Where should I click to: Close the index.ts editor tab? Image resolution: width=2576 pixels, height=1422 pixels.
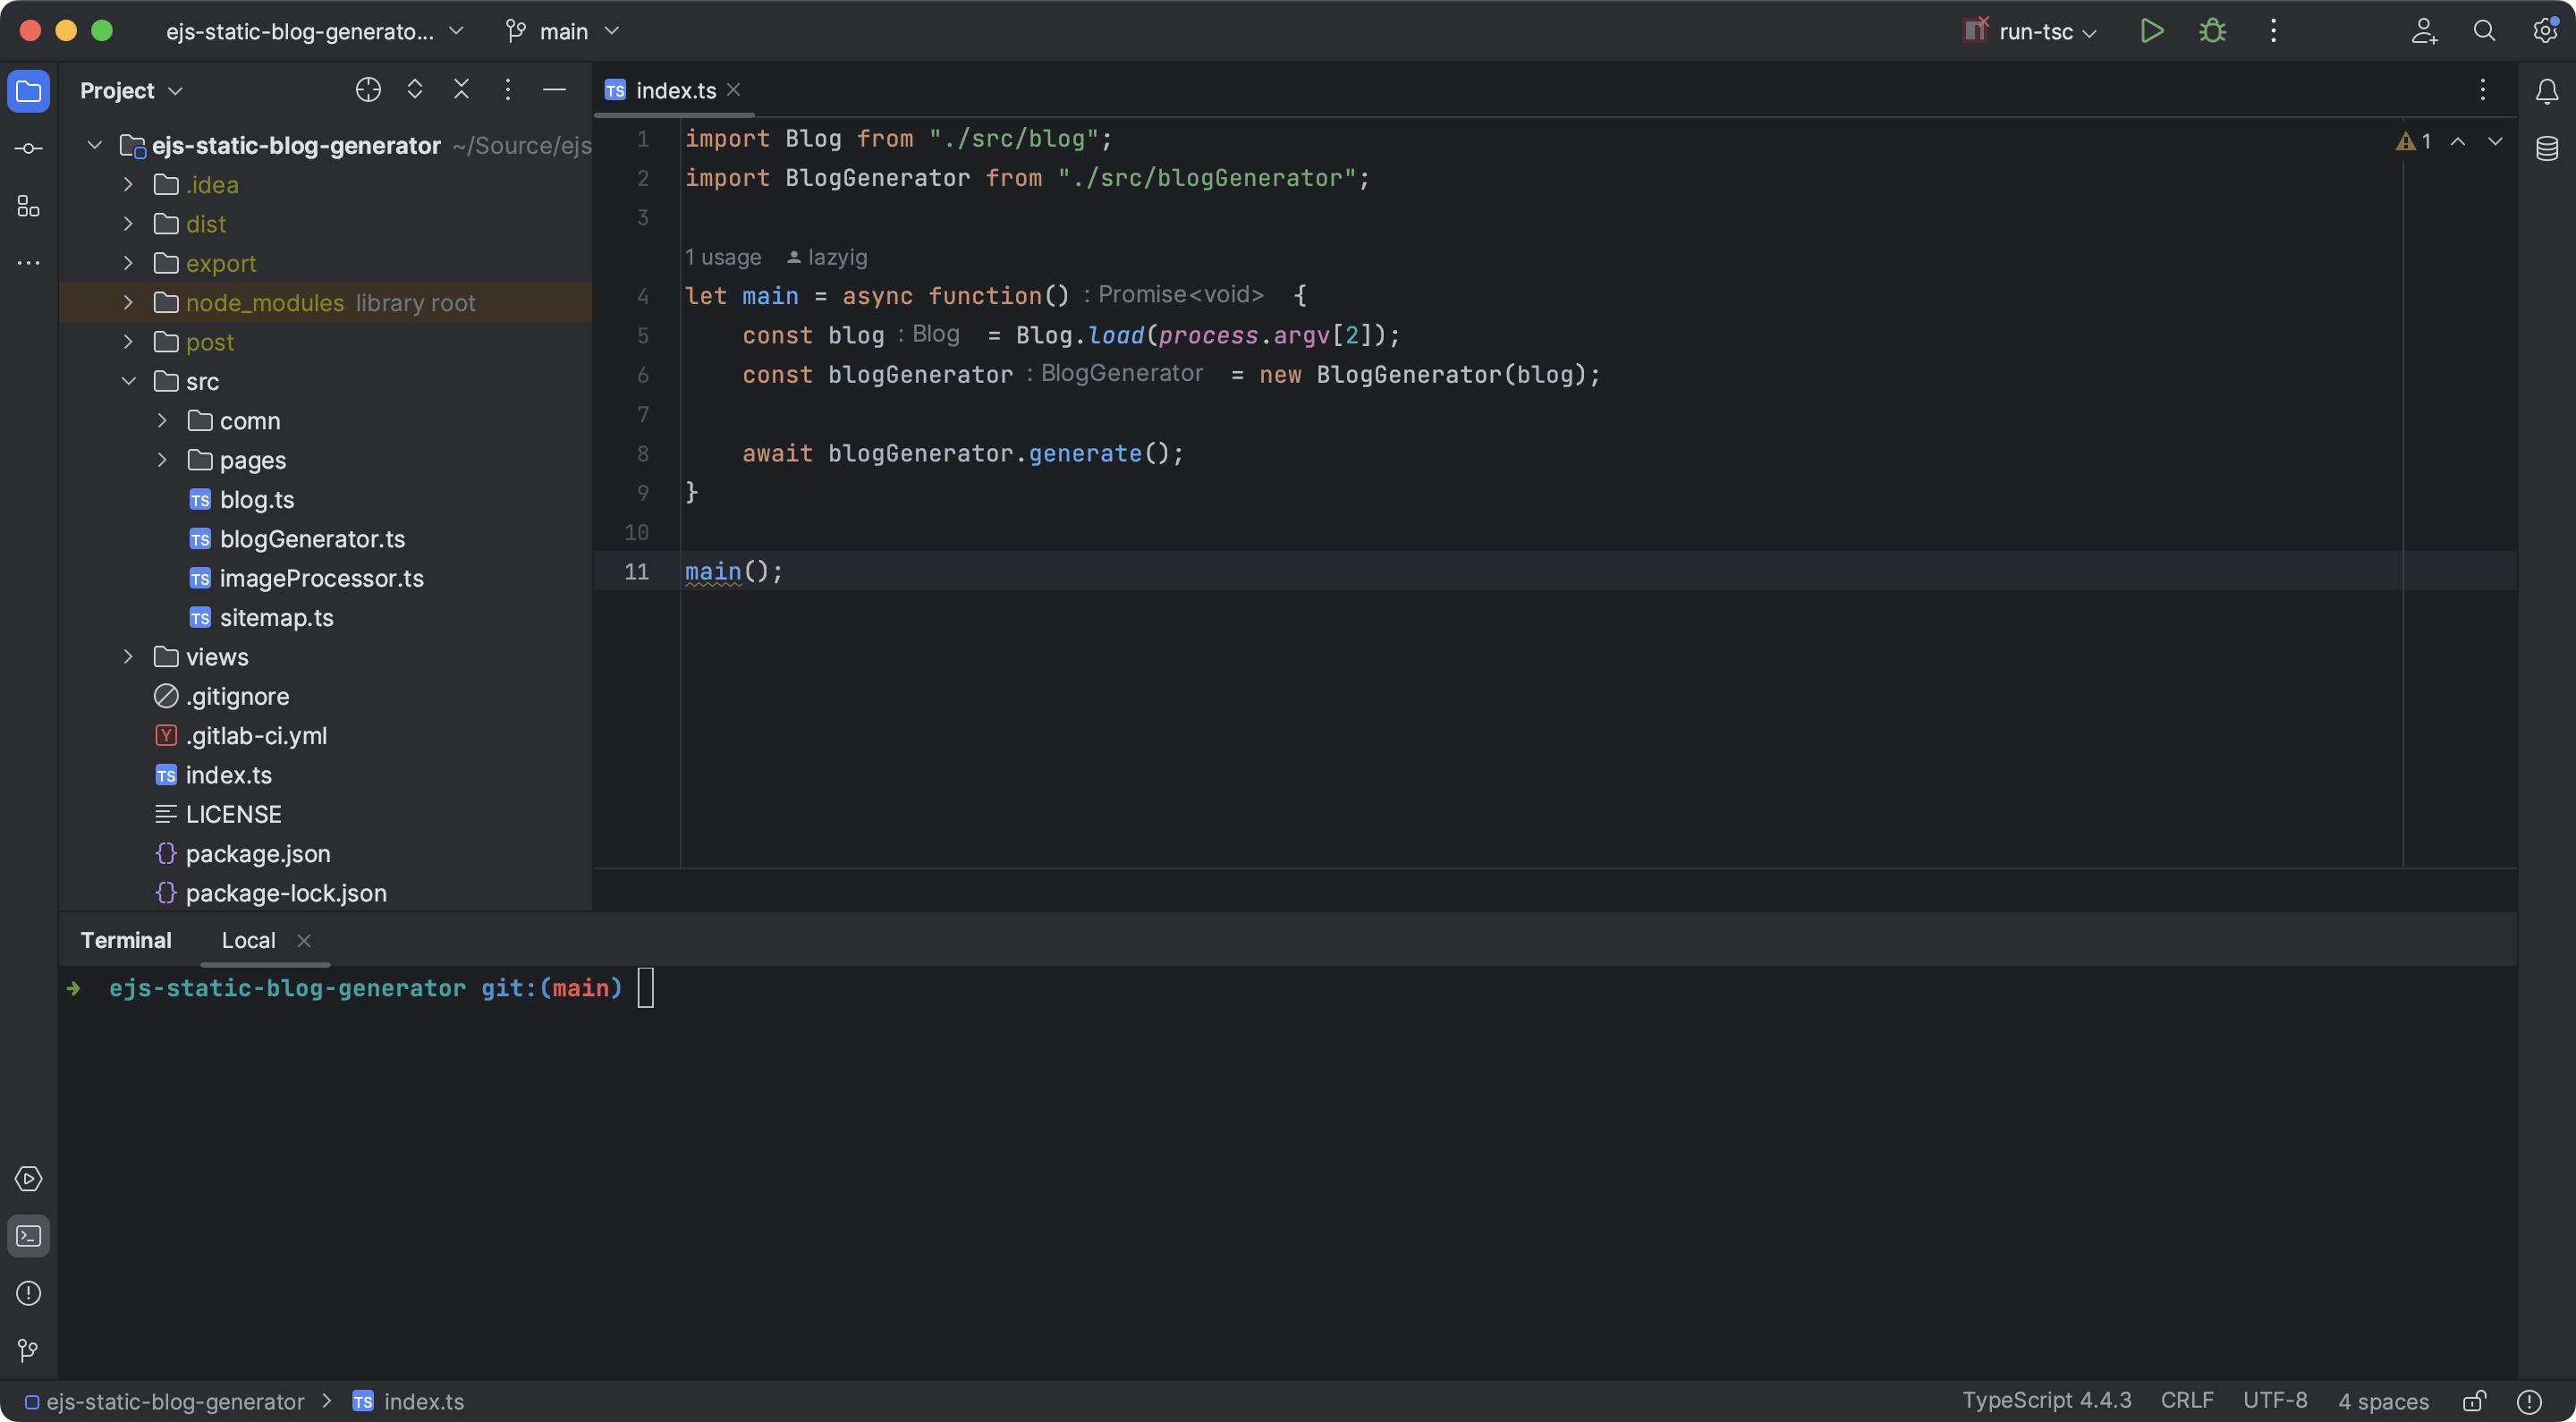734,89
